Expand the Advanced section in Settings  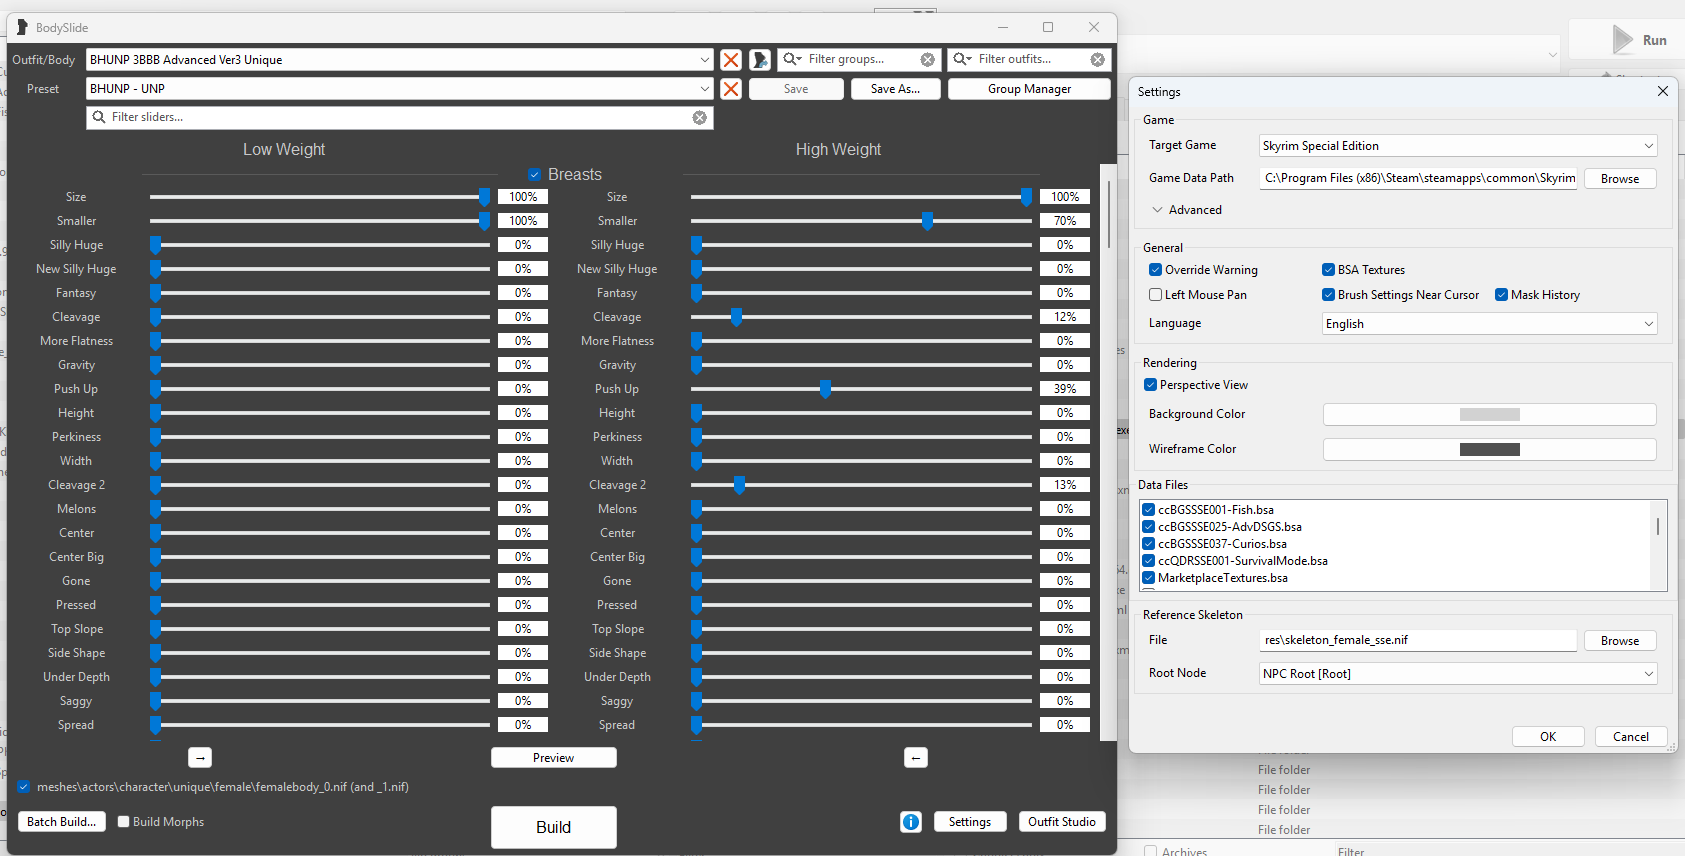tap(1187, 210)
